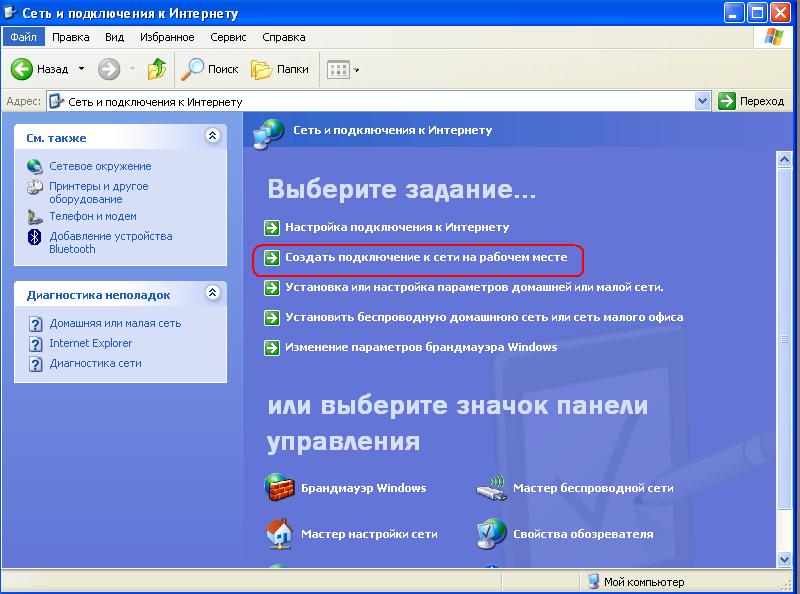Open Internet Explorer troubleshooter link
Image resolution: width=800 pixels, height=594 pixels.
point(90,343)
